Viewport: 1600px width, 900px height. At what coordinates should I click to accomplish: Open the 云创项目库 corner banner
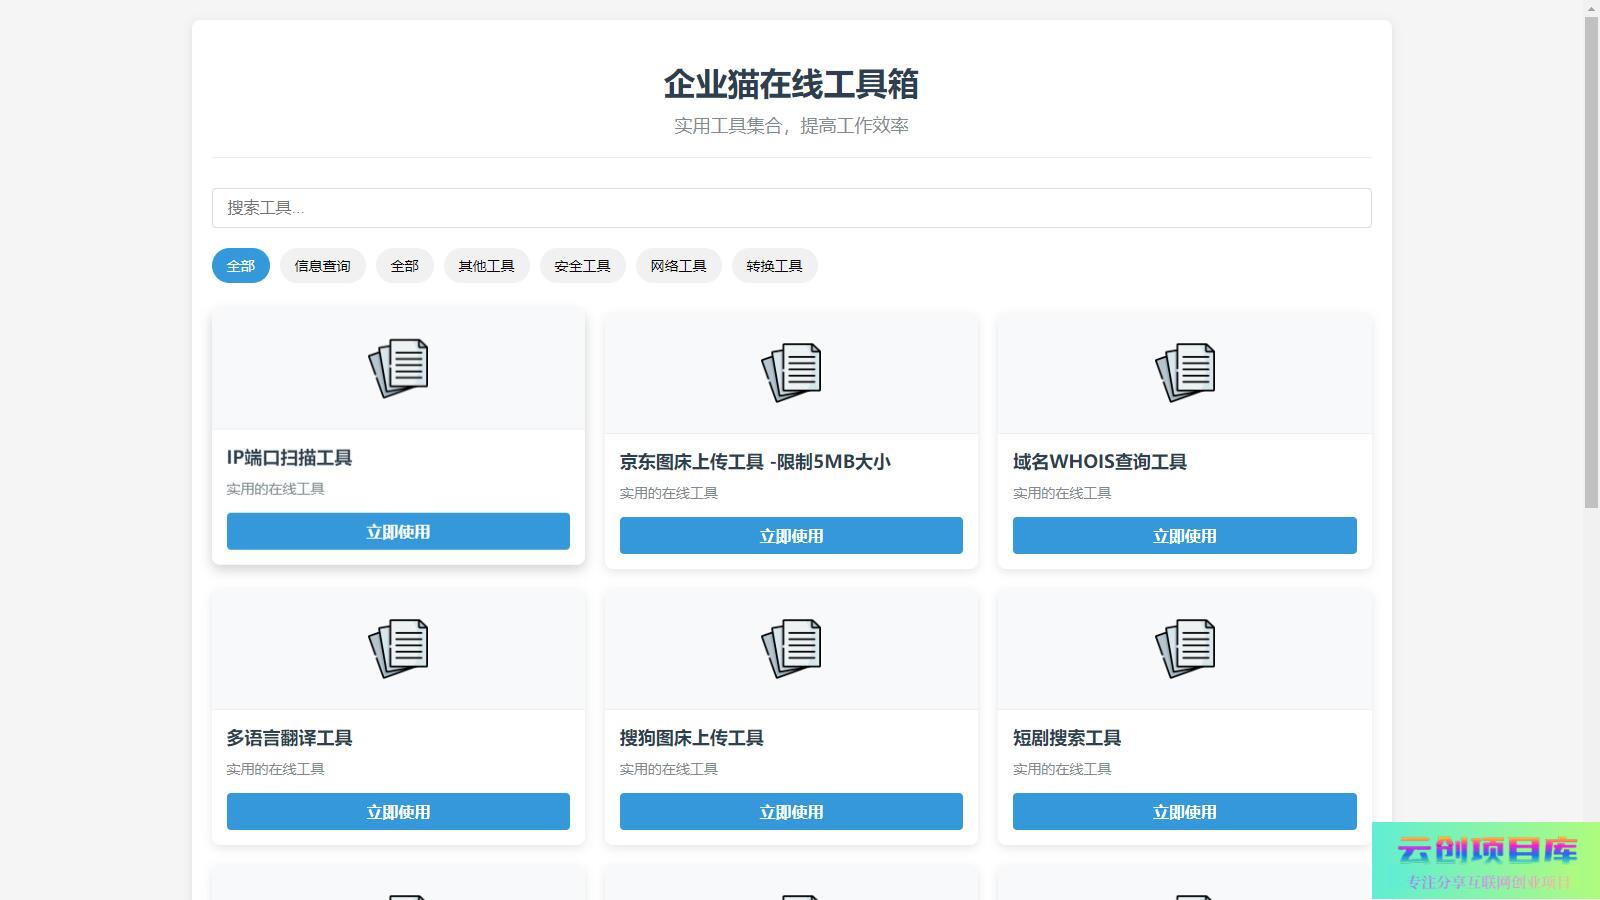1486,861
